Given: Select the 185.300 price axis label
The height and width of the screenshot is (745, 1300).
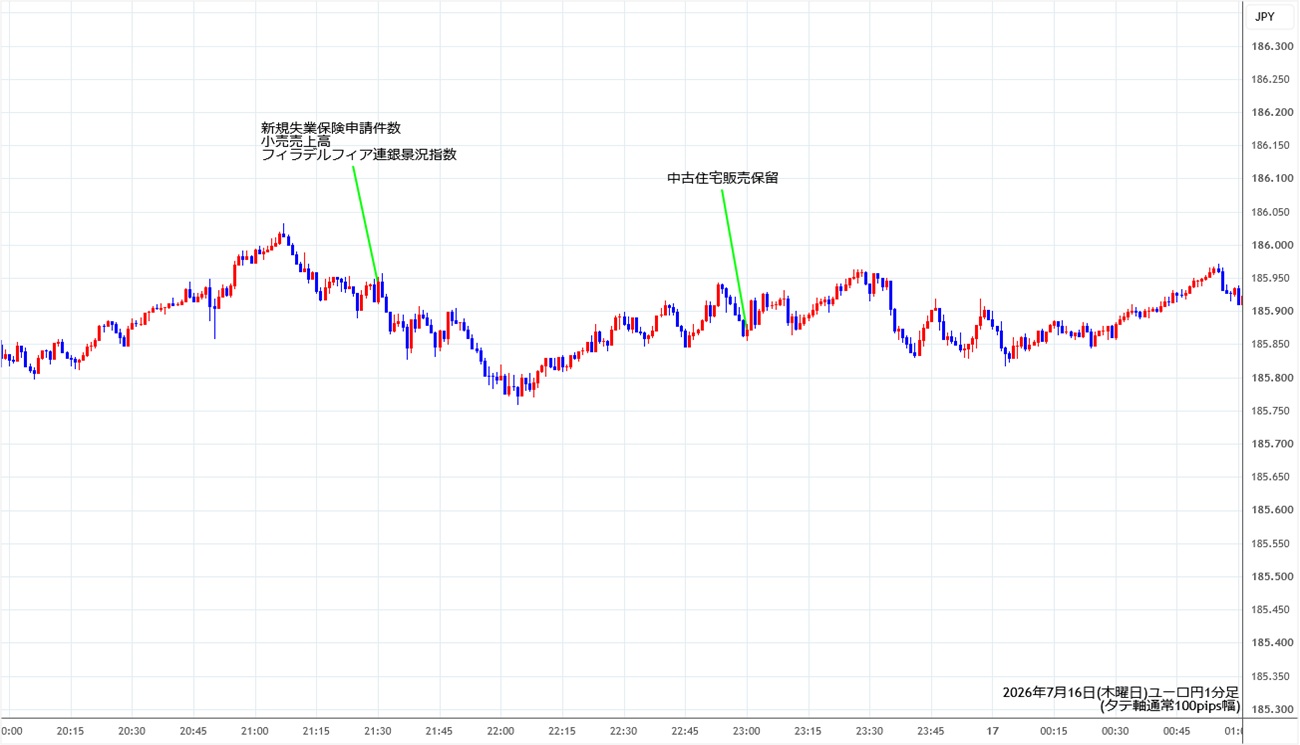Looking at the screenshot, I should 1270,709.
